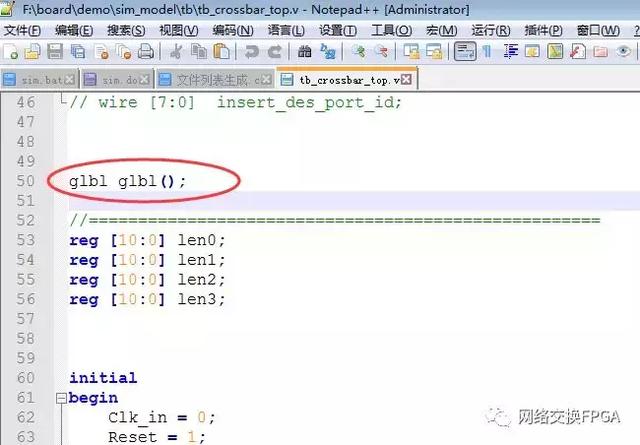640x445 pixels.
Task: Open the 运行(R) menu
Action: [491, 30]
